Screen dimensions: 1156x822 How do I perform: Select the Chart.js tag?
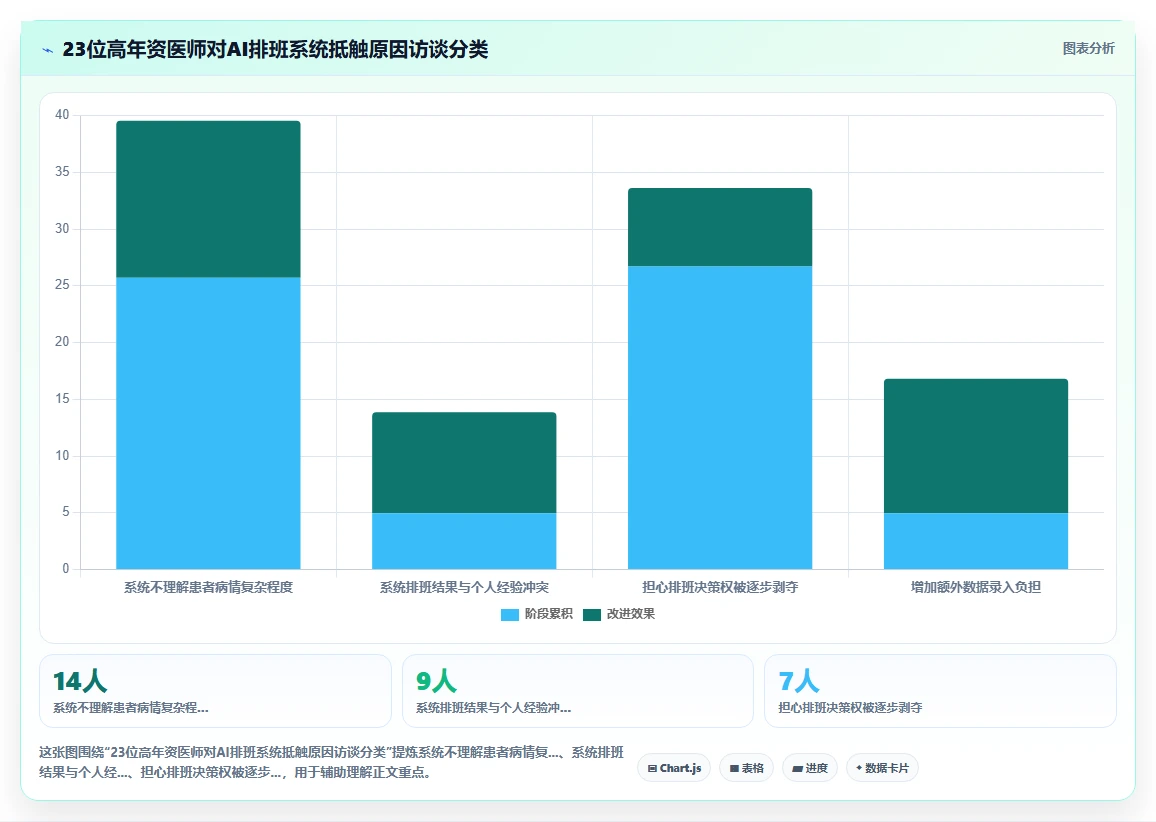[674, 768]
